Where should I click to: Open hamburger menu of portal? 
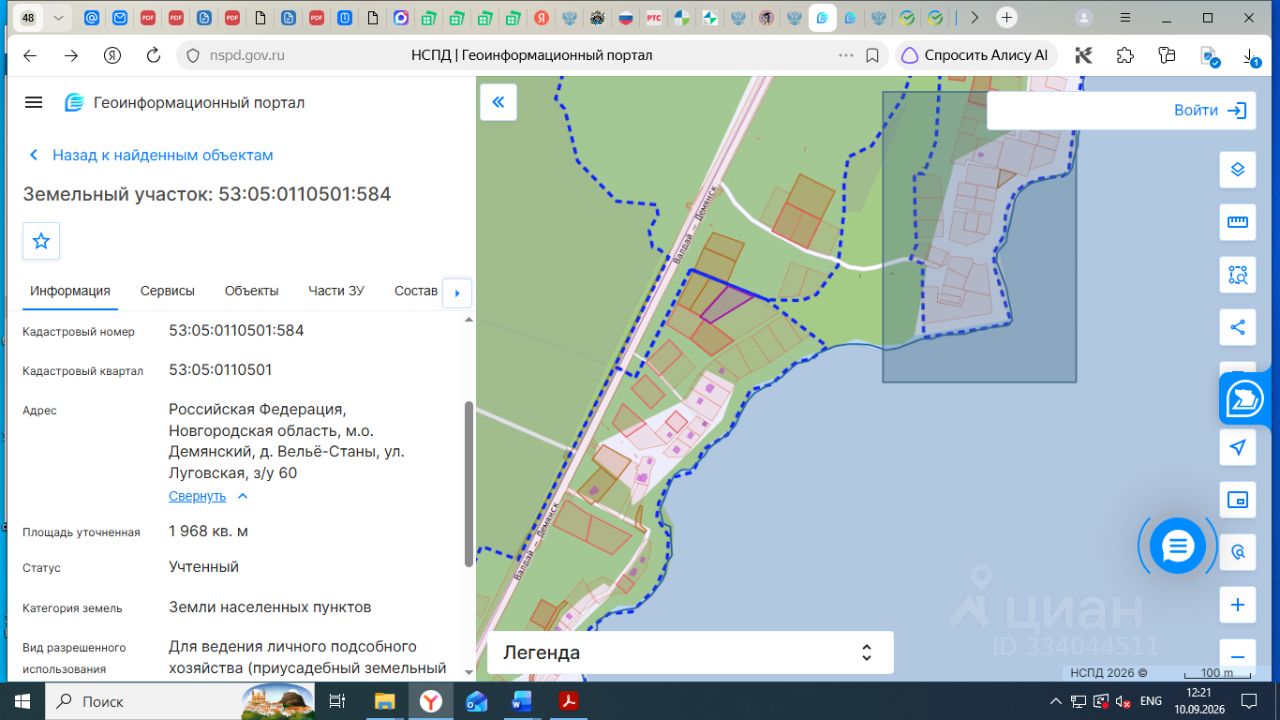(x=34, y=102)
